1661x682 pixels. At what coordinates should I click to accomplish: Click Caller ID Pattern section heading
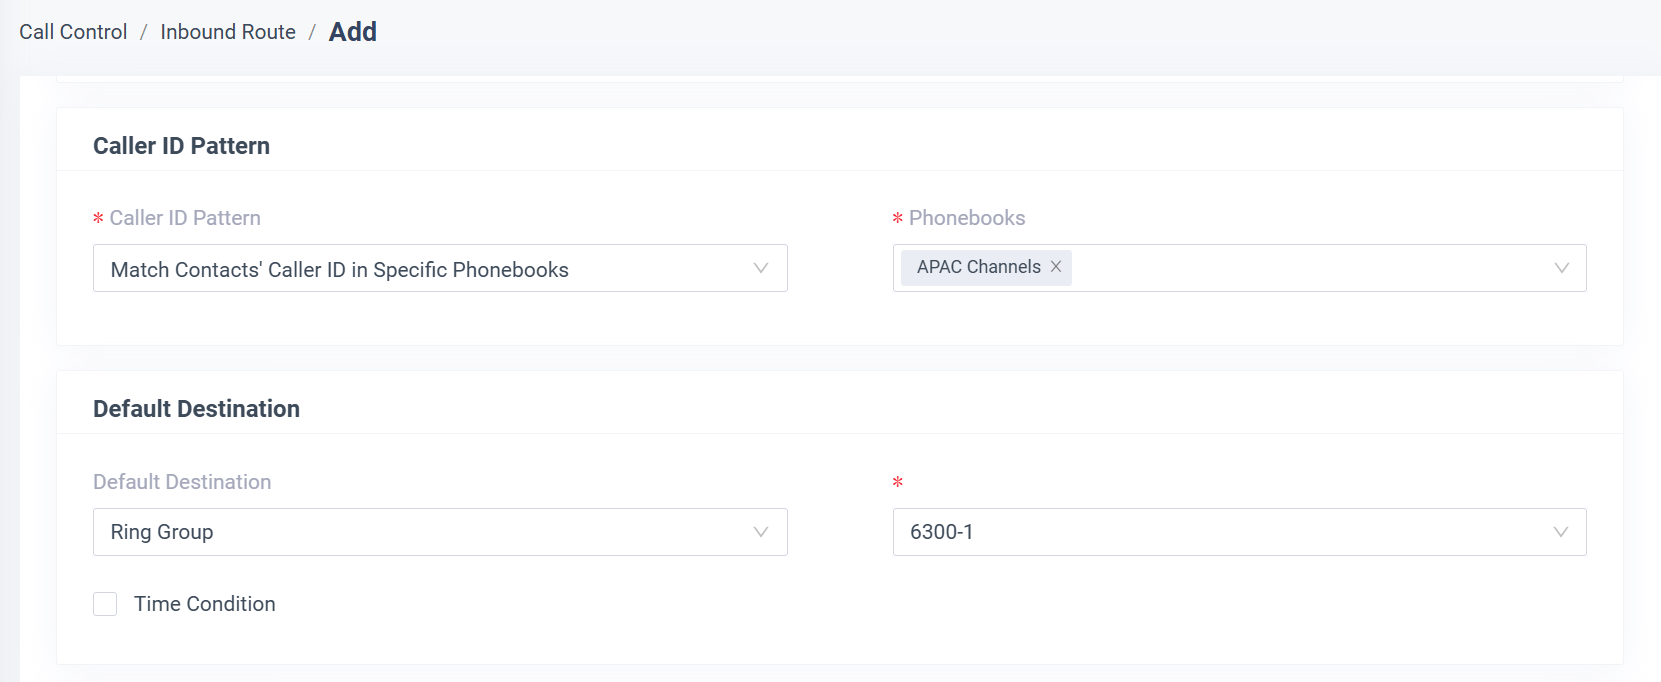click(181, 146)
